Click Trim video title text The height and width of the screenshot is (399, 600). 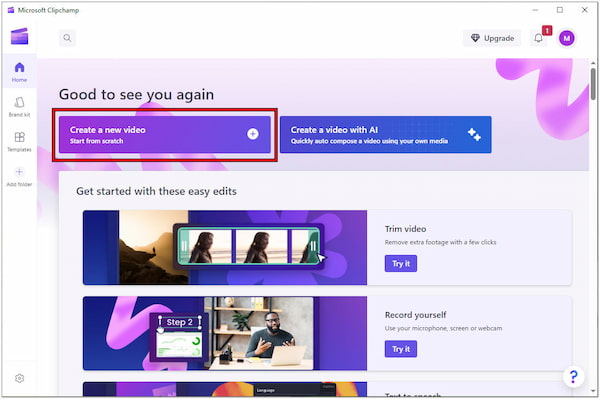point(405,229)
